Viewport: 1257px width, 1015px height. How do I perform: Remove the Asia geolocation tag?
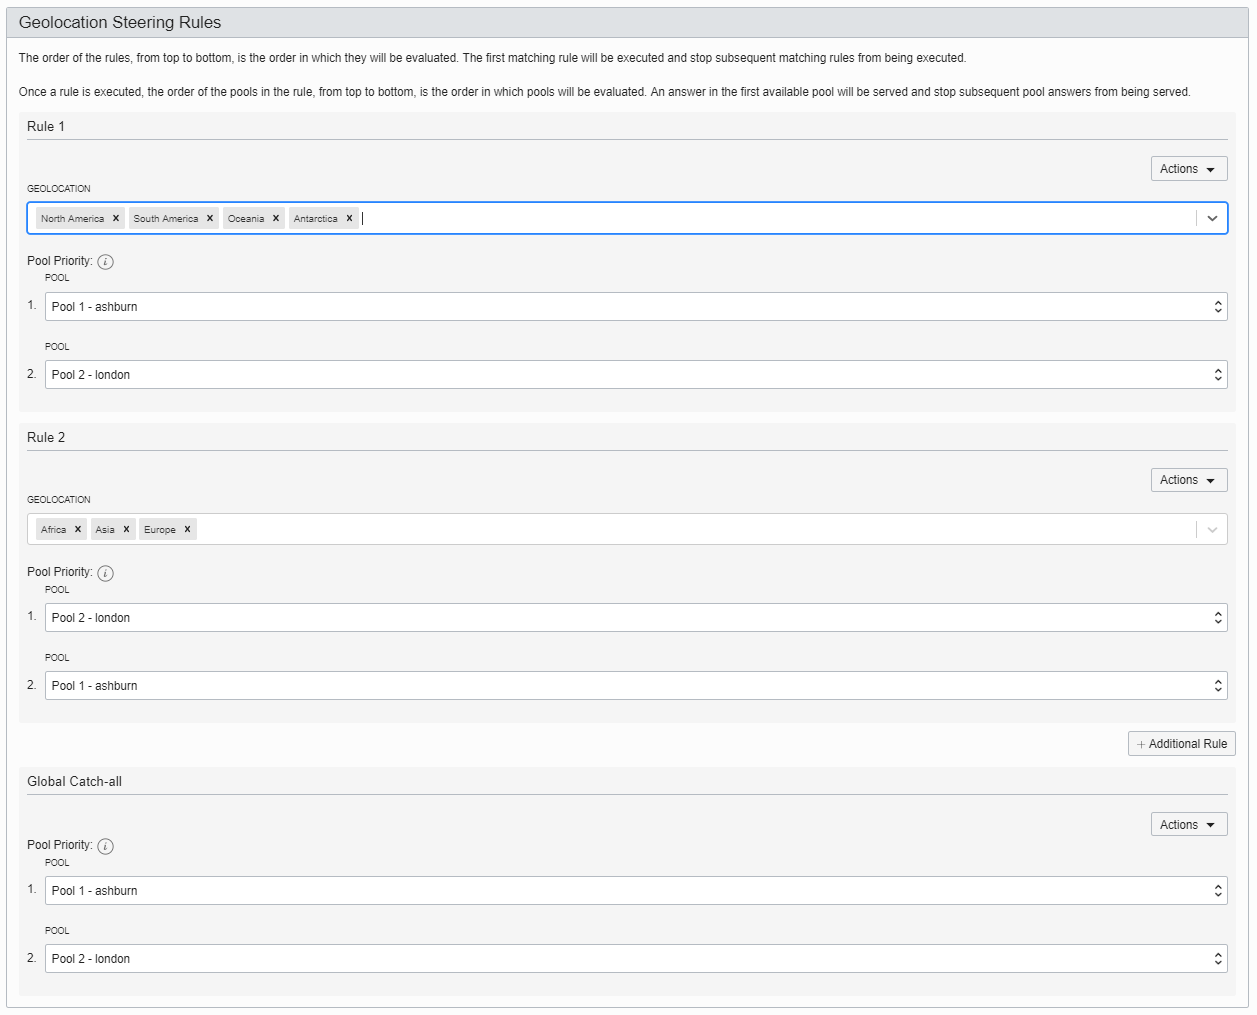[127, 530]
